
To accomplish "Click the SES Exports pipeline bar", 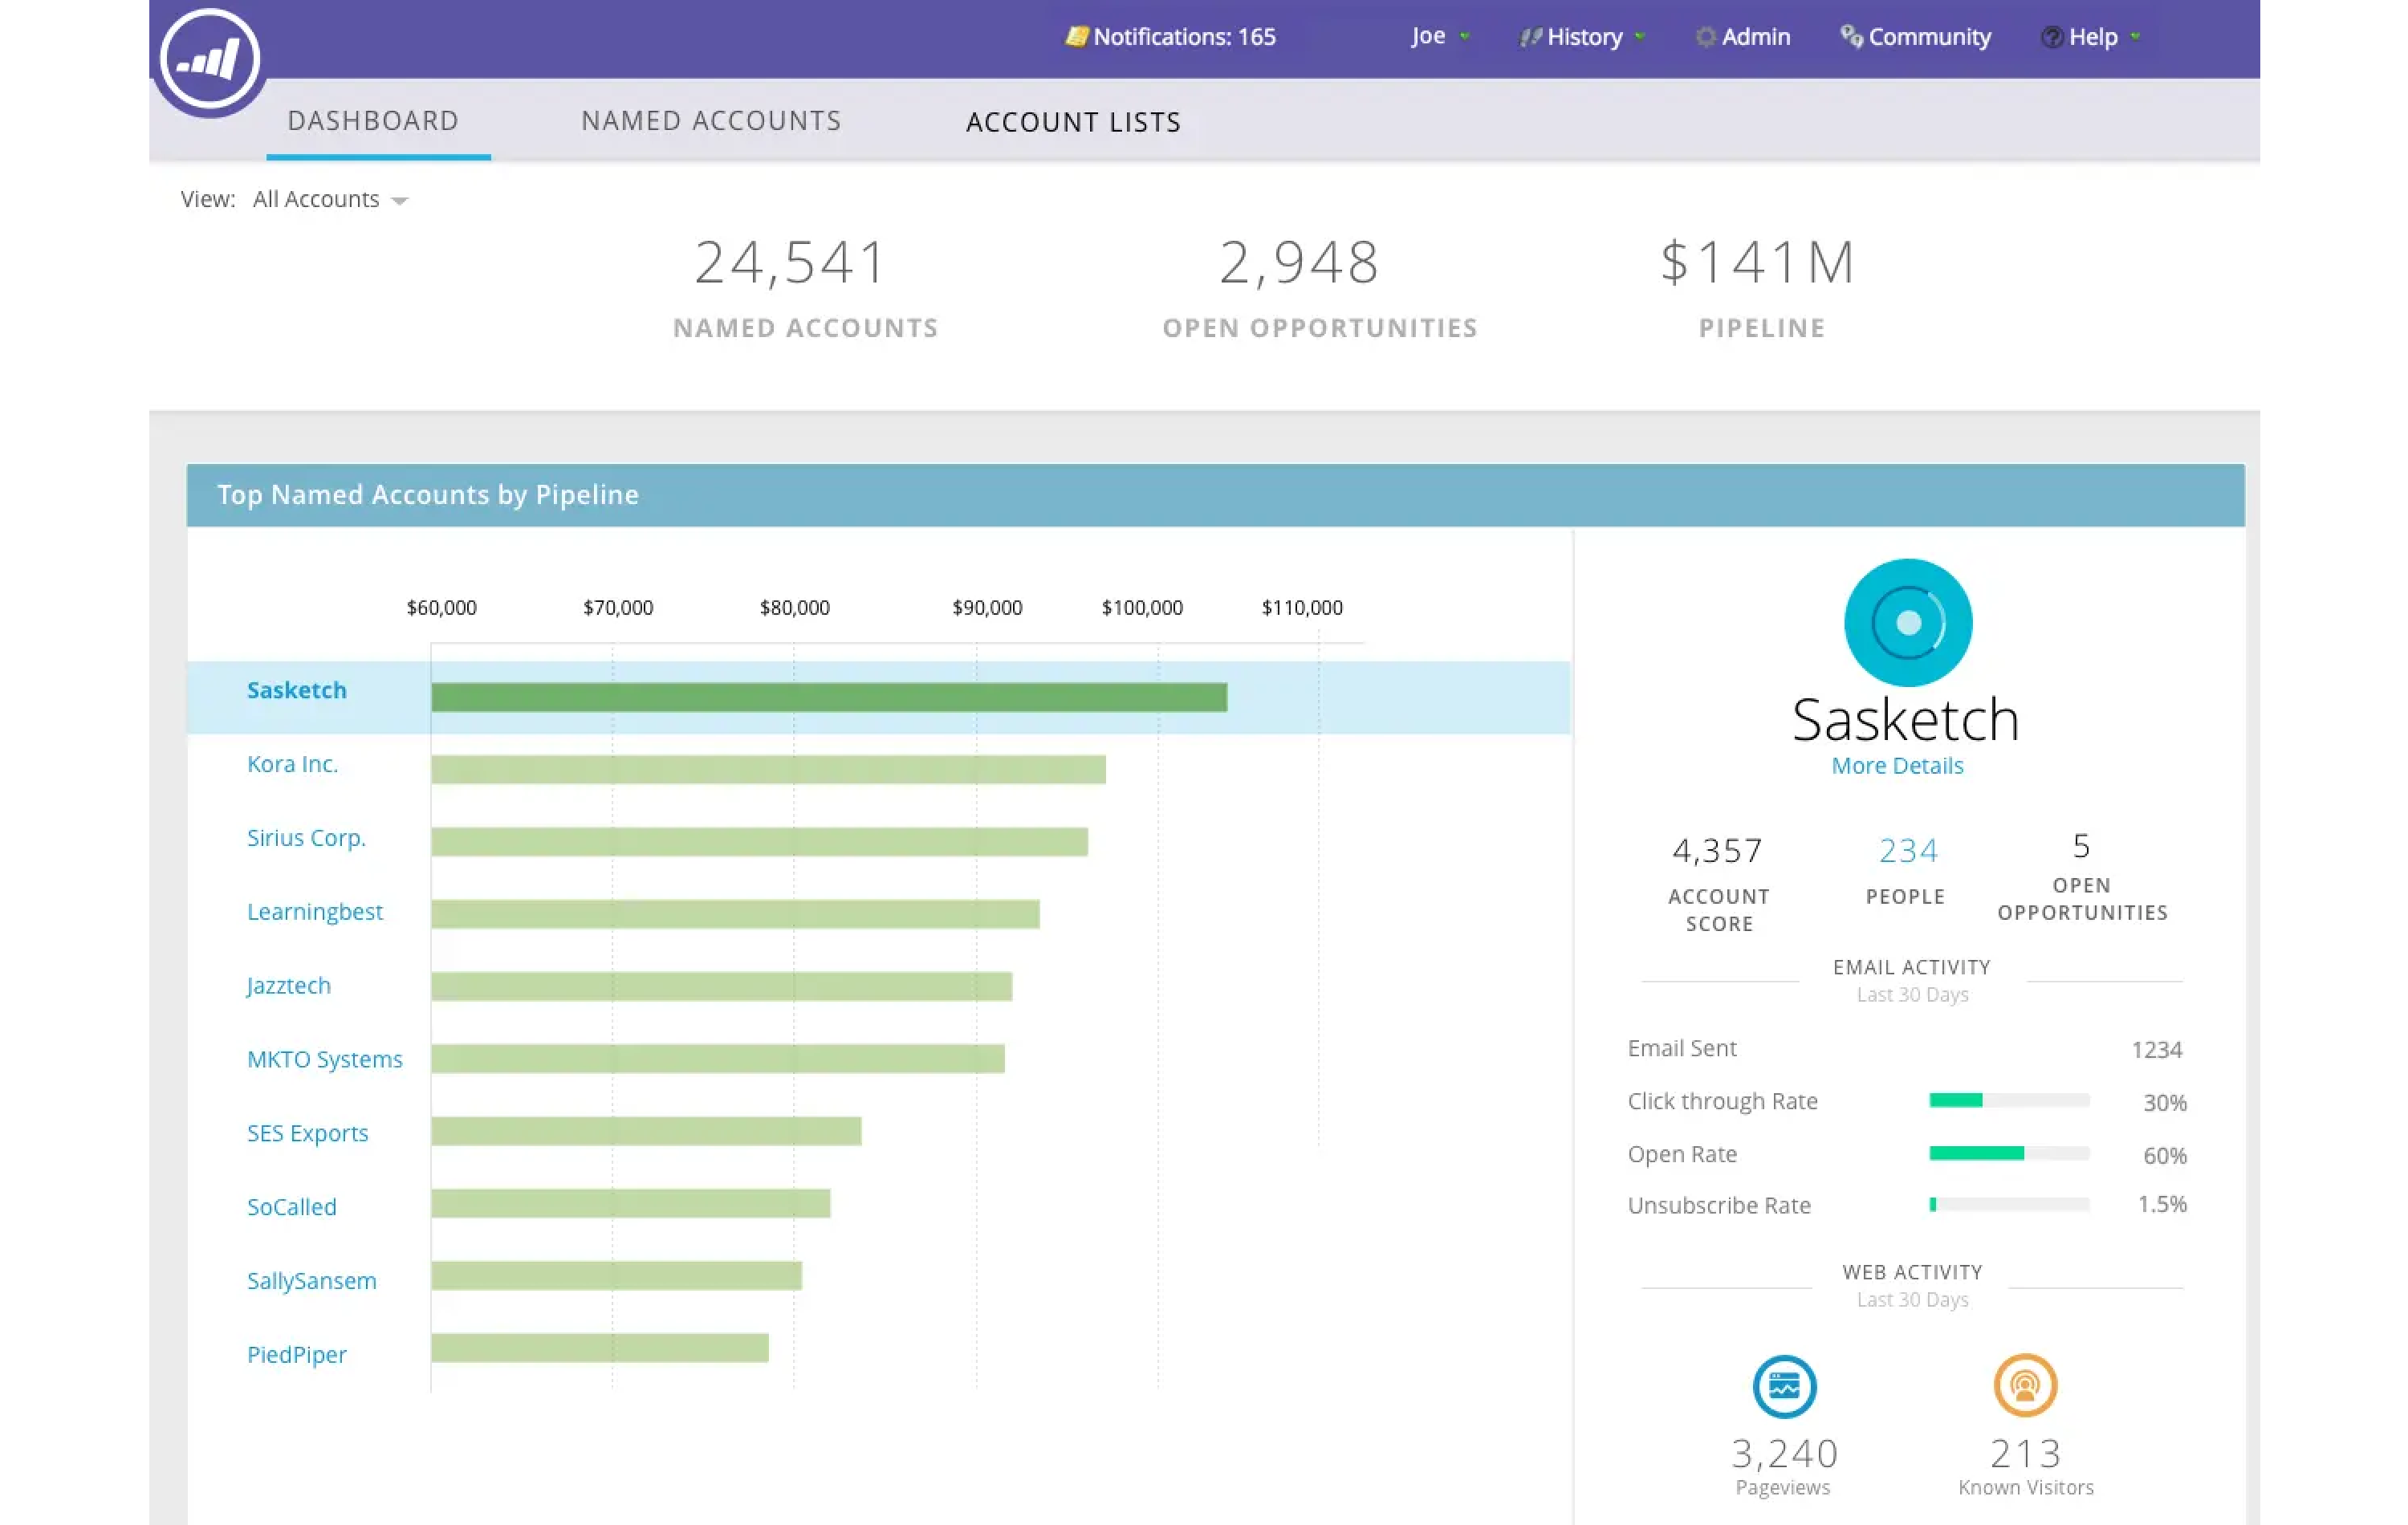I will click(646, 1131).
